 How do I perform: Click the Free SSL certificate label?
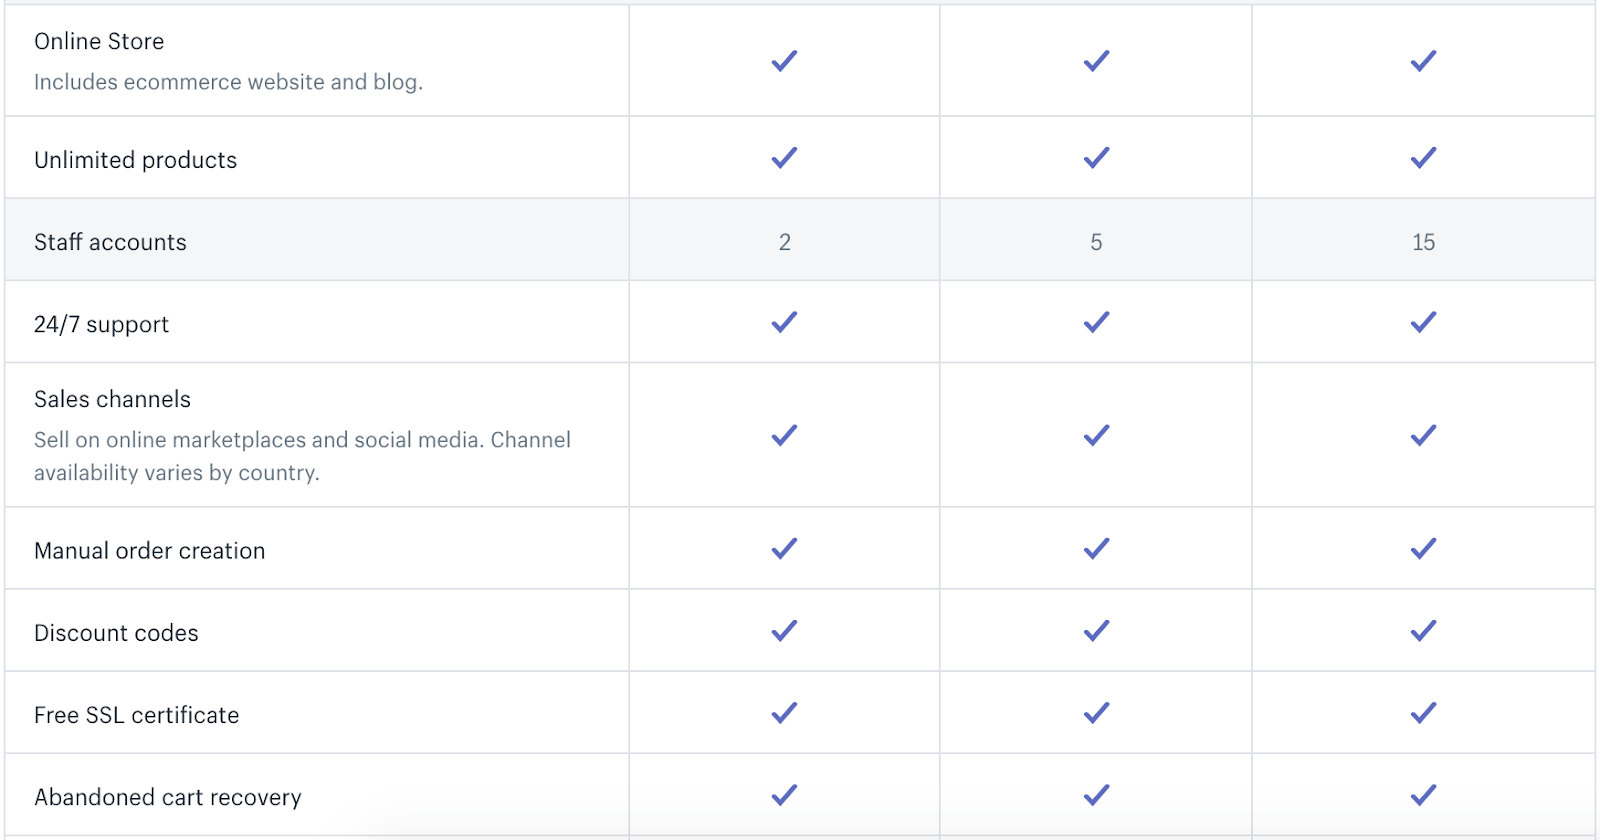(x=137, y=715)
